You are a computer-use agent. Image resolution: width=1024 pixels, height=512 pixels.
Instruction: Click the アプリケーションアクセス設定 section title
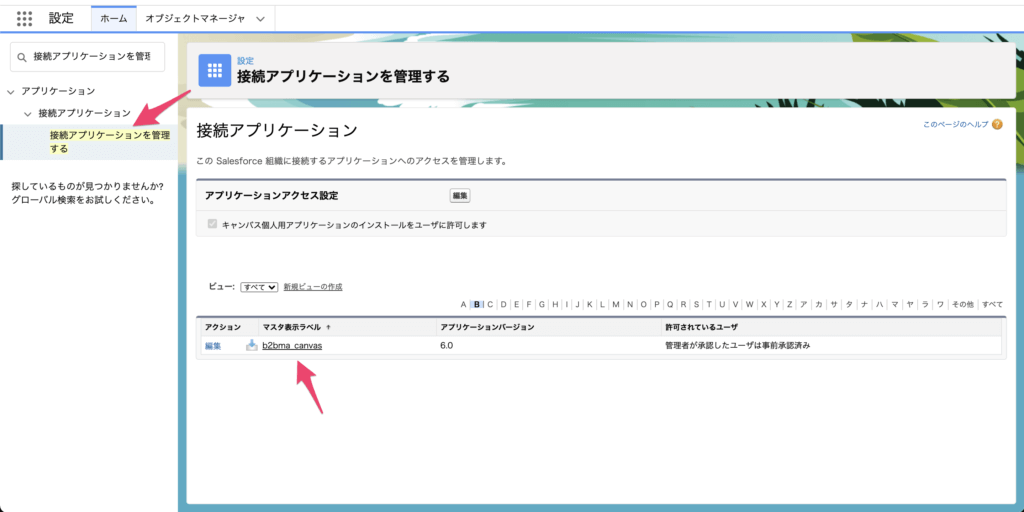pos(272,195)
